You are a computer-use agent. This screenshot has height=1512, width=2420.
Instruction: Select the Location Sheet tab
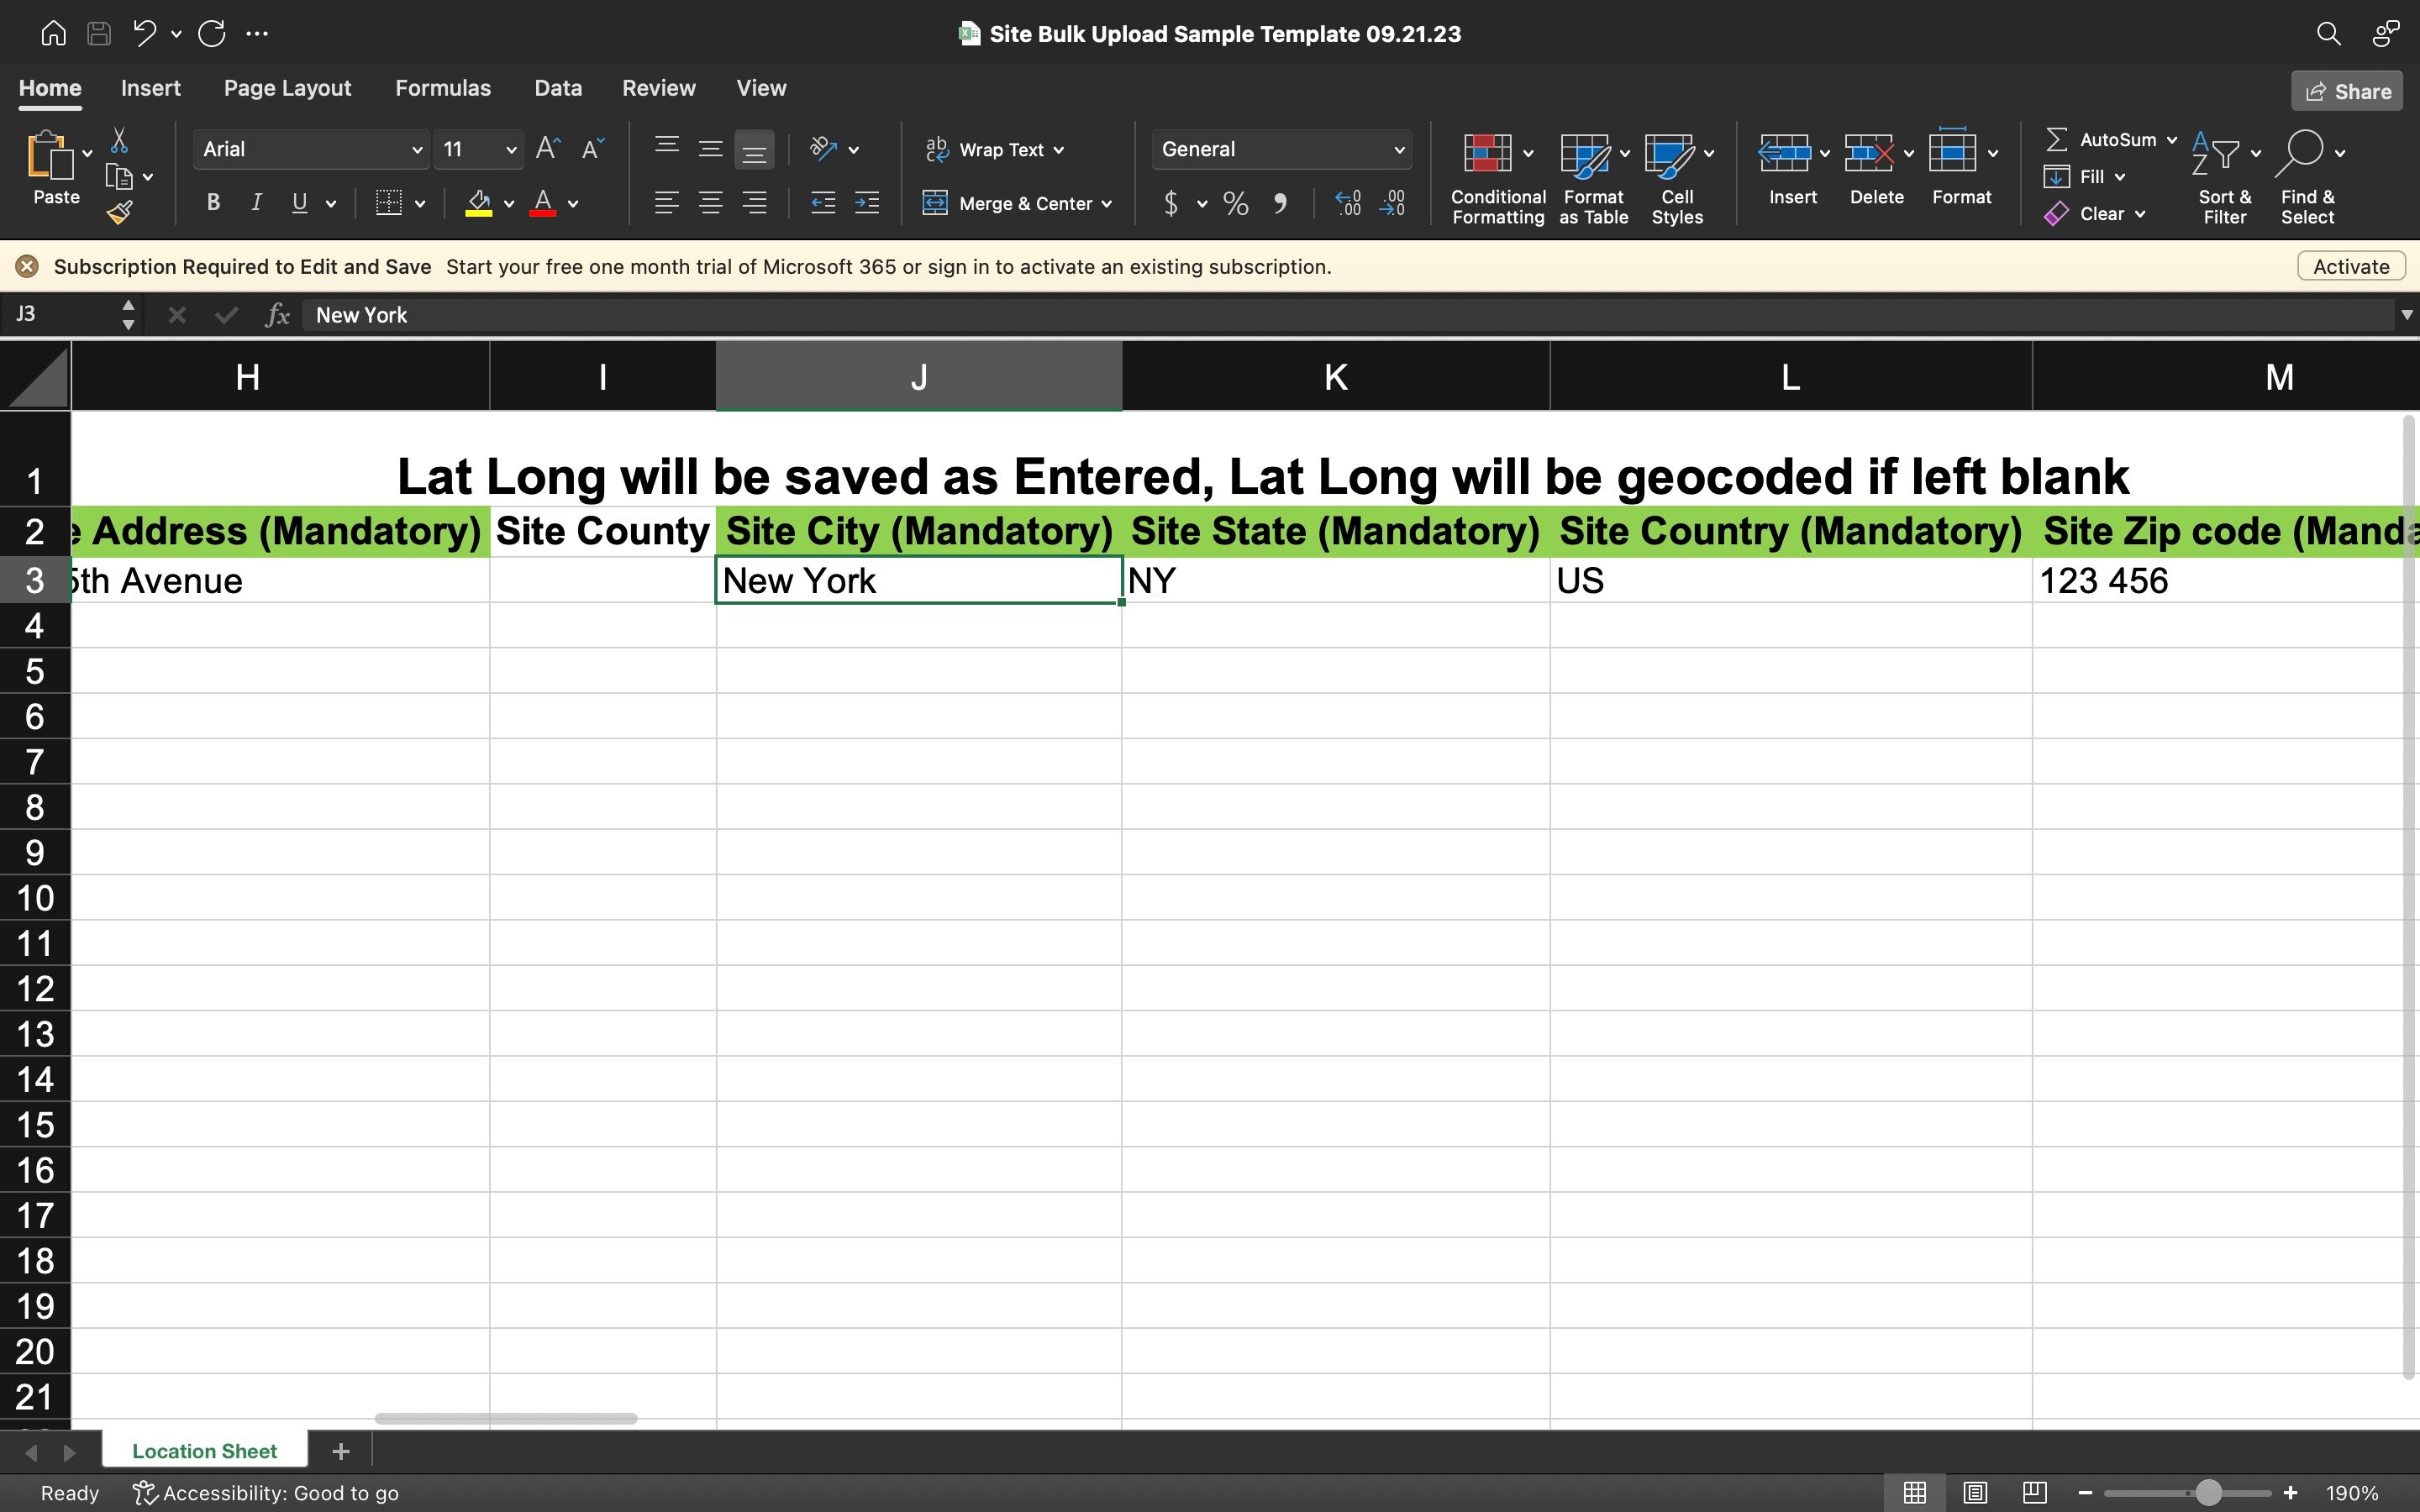204,1451
